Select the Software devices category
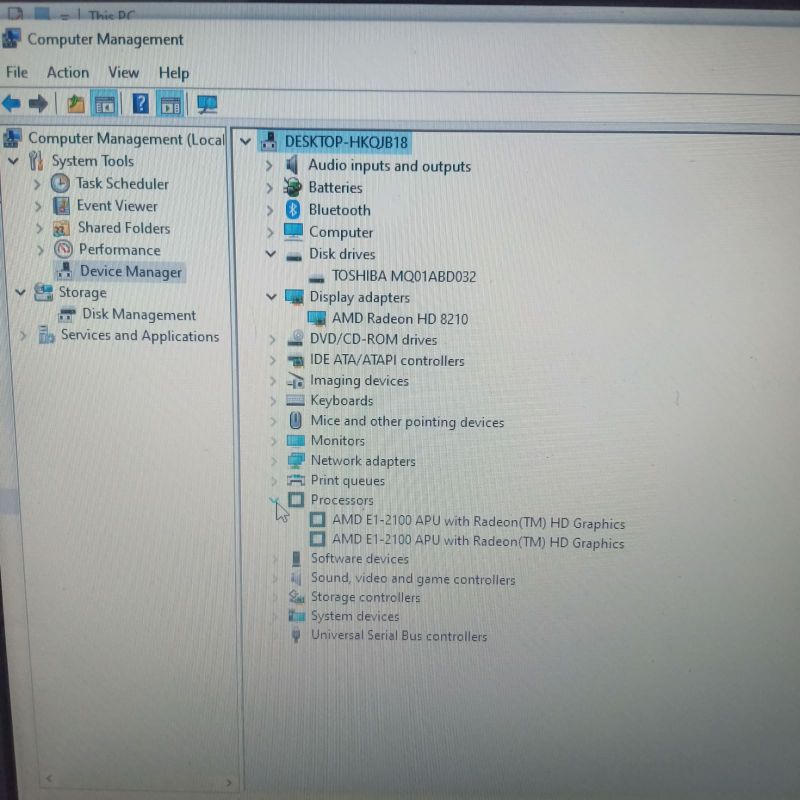Screen dimensions: 800x800 pos(360,559)
